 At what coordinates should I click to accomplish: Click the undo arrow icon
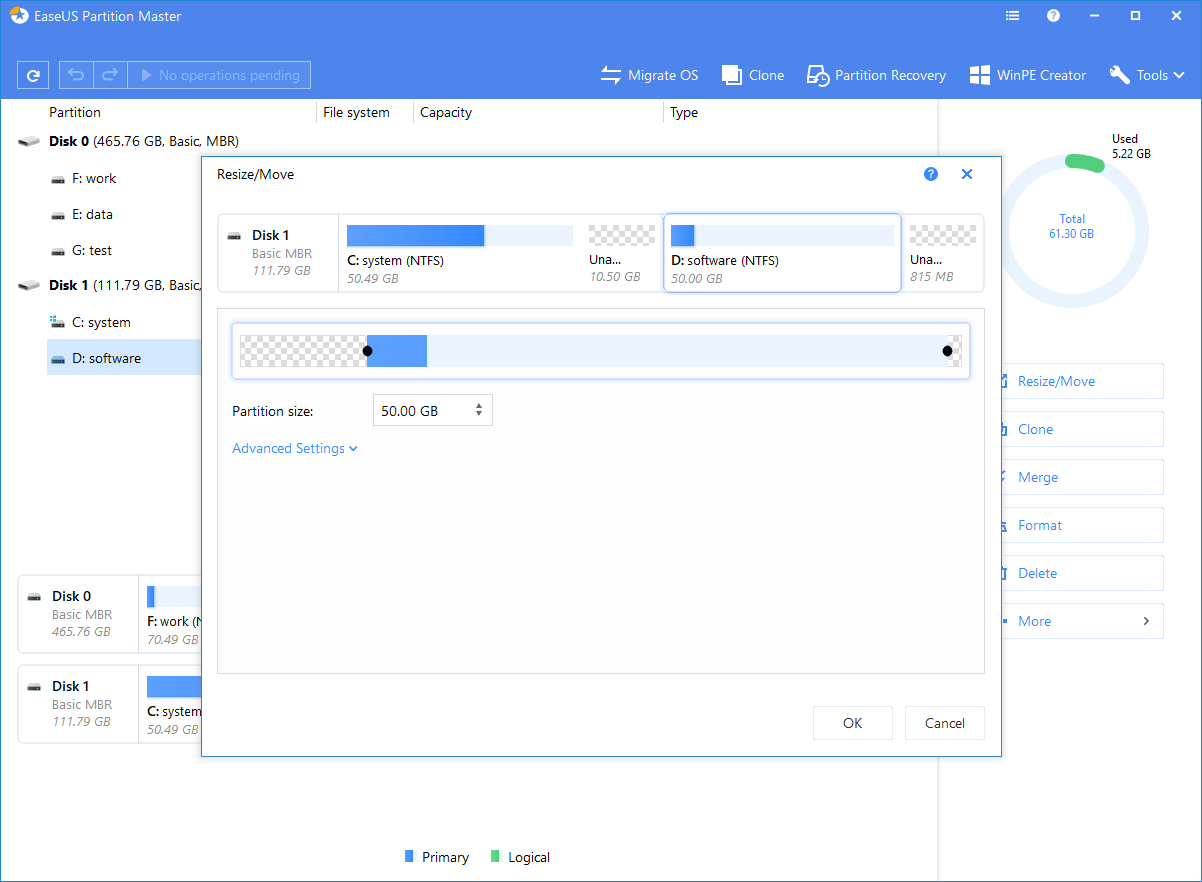coord(76,75)
